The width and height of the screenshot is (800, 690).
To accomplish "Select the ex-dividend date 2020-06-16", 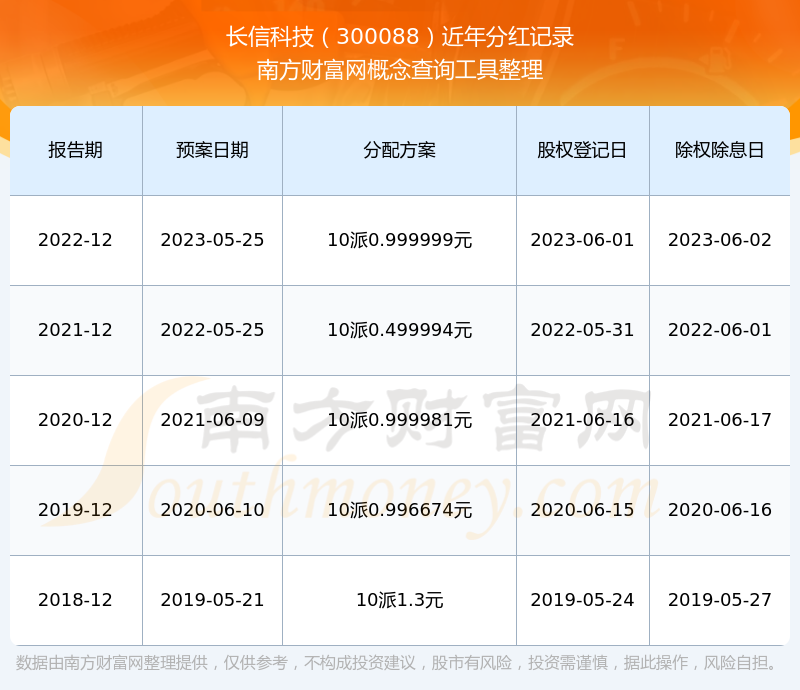I will tap(719, 509).
